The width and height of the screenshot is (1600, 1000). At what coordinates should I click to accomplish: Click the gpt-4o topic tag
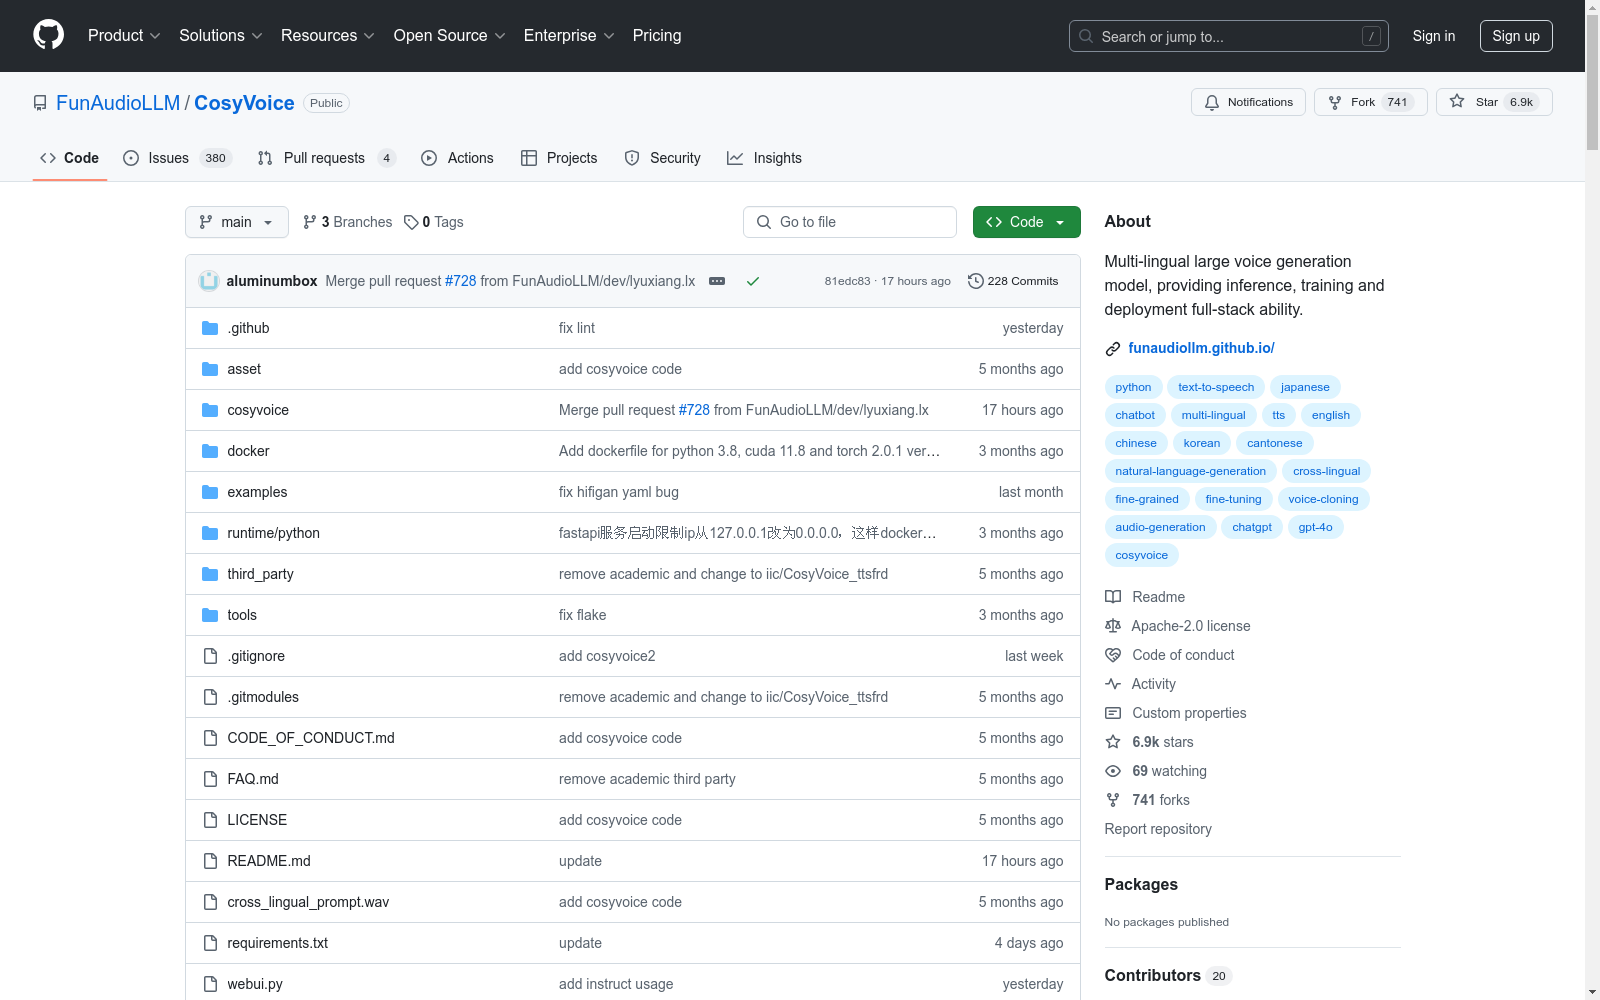1315,527
